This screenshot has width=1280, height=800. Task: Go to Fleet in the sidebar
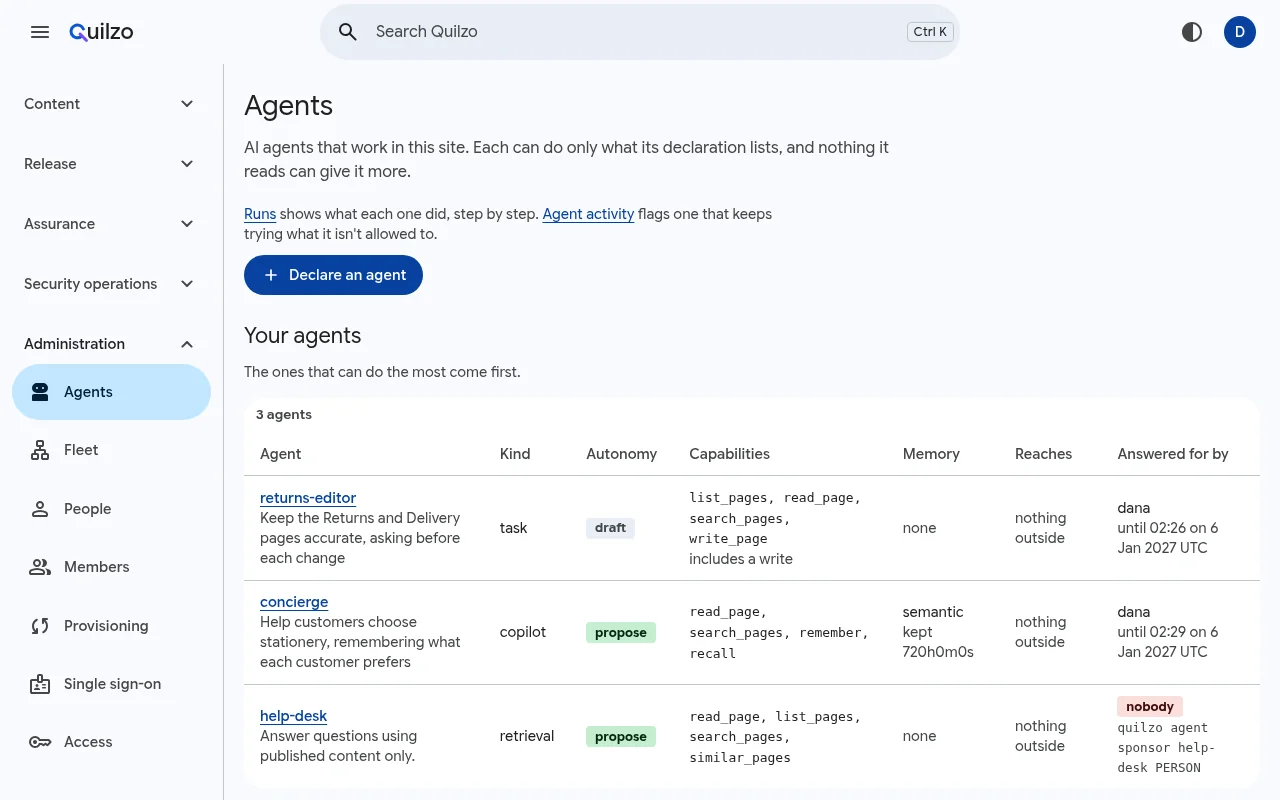pyautogui.click(x=111, y=450)
